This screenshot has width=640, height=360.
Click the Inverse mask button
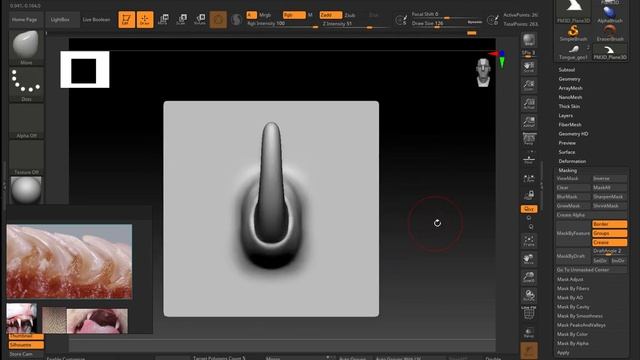[x=609, y=178]
